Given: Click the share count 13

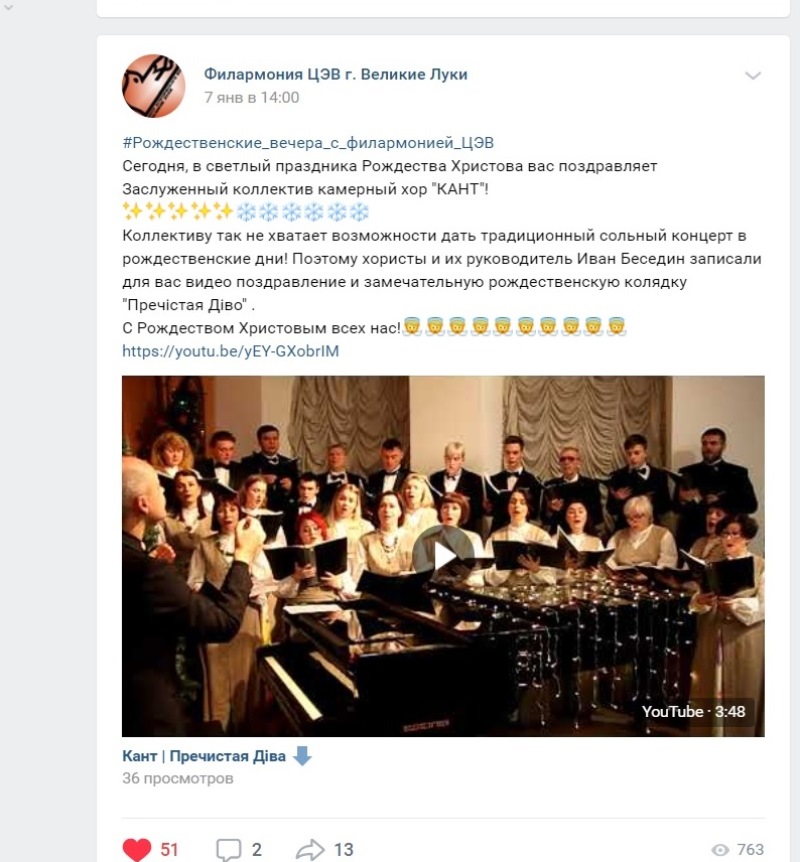Looking at the screenshot, I should point(344,849).
